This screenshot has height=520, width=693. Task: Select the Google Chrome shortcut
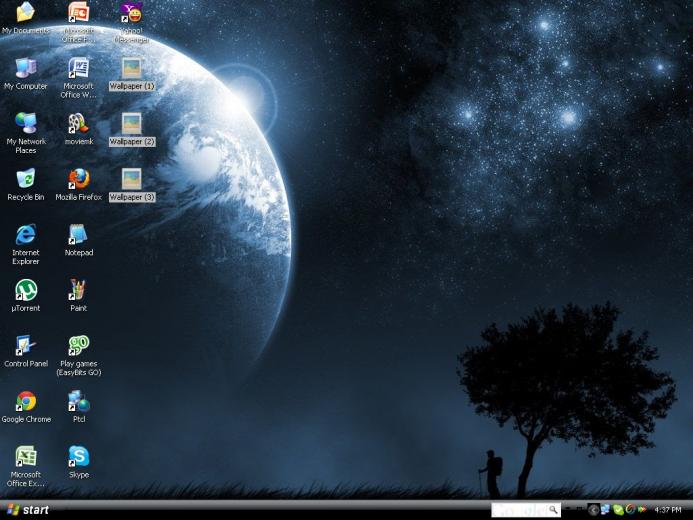(26, 407)
